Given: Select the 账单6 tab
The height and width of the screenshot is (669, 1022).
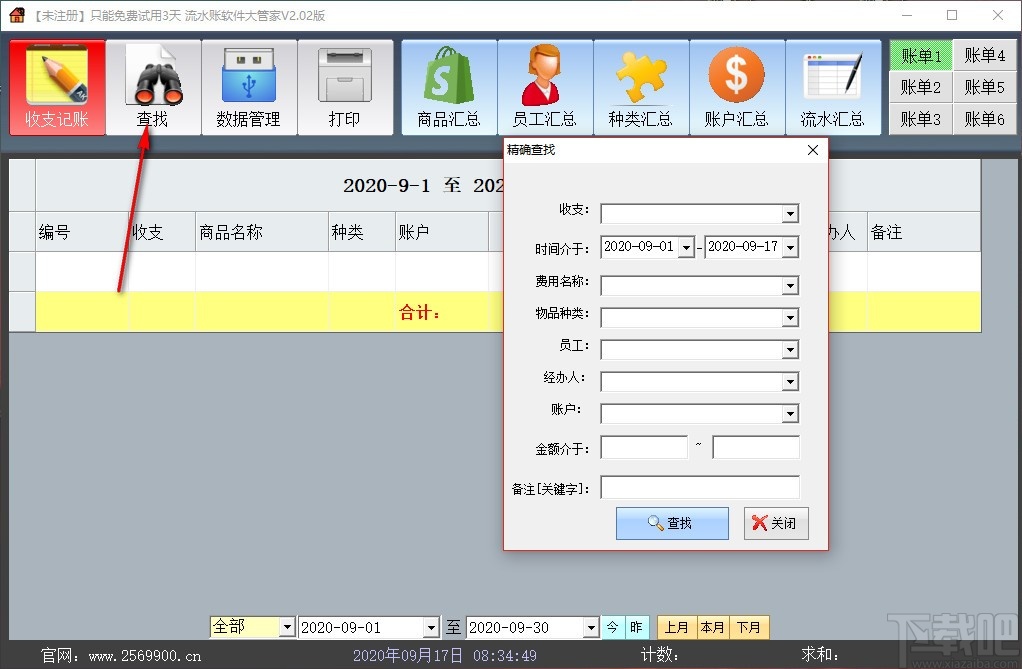Looking at the screenshot, I should tap(986, 118).
